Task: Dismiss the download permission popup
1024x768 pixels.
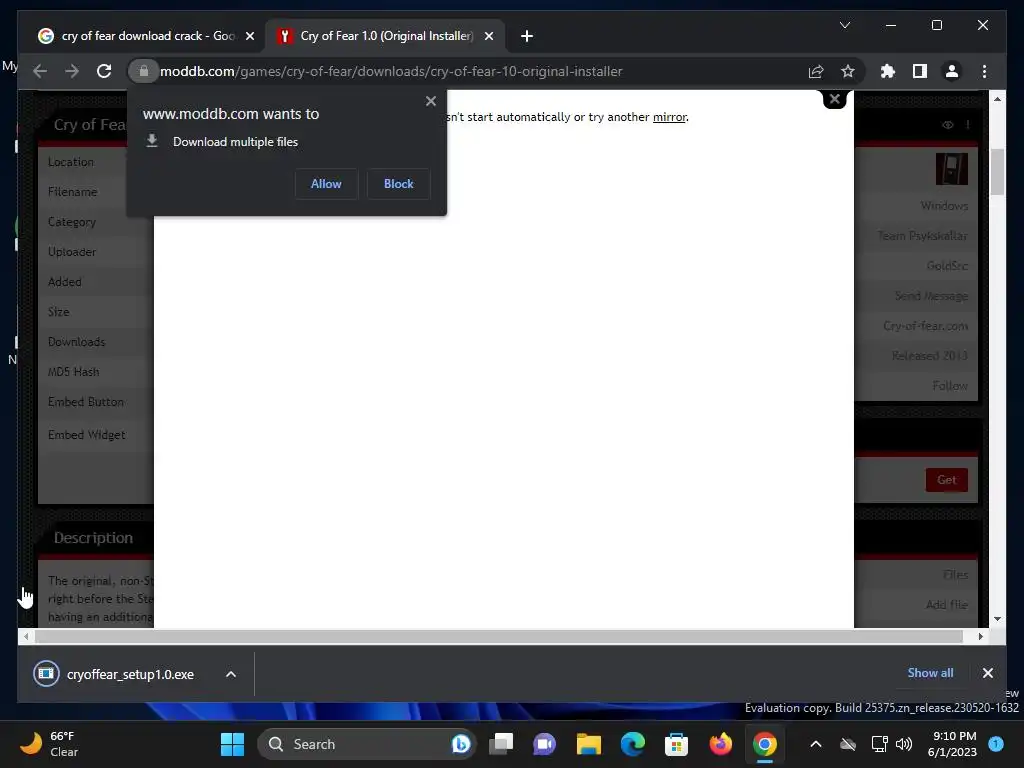Action: pyautogui.click(x=430, y=101)
